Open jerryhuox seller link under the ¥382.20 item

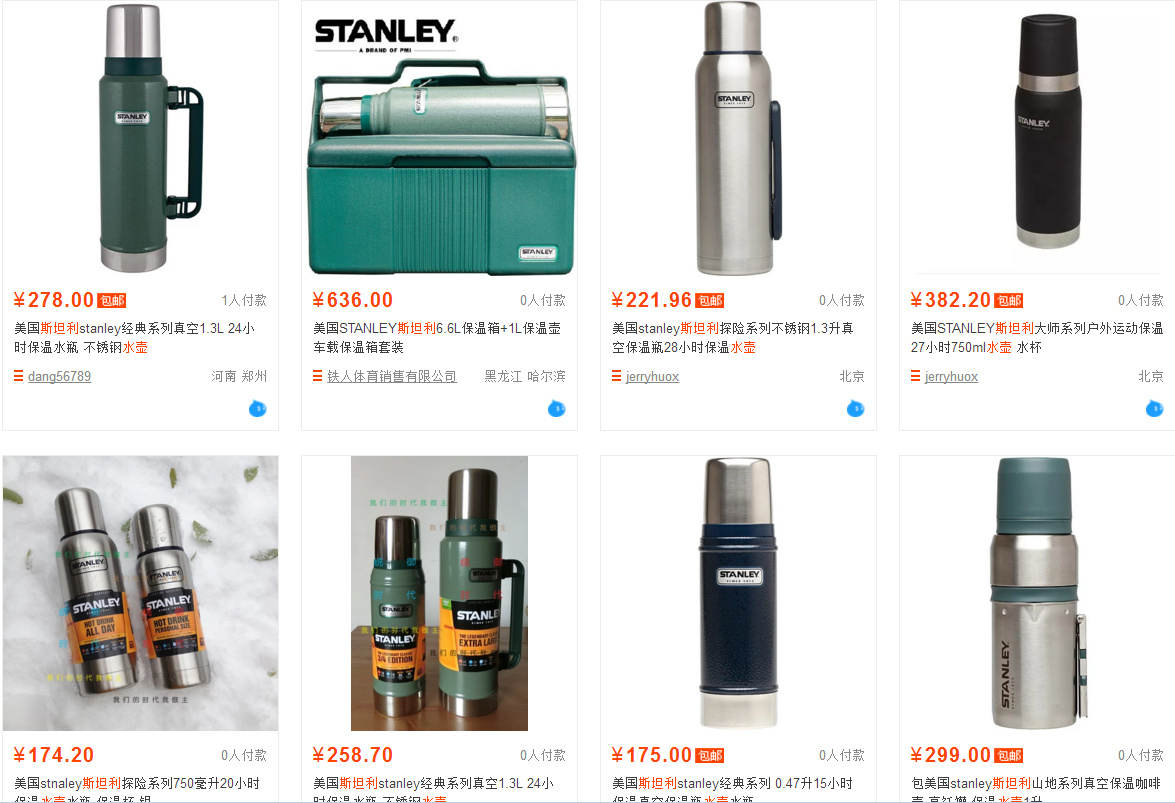(x=951, y=376)
